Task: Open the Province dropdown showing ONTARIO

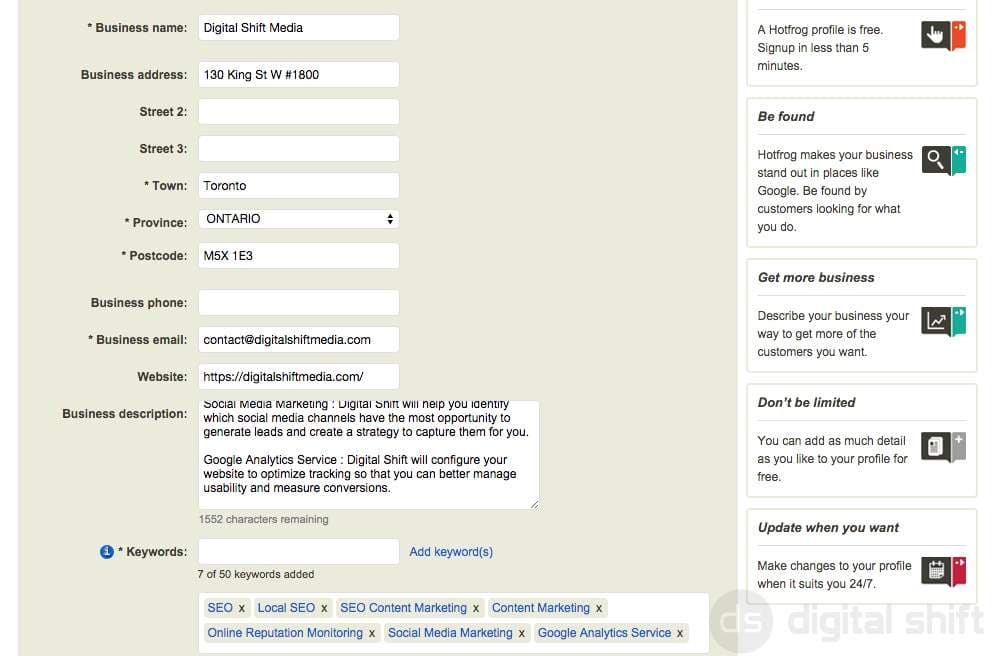Action: 299,219
